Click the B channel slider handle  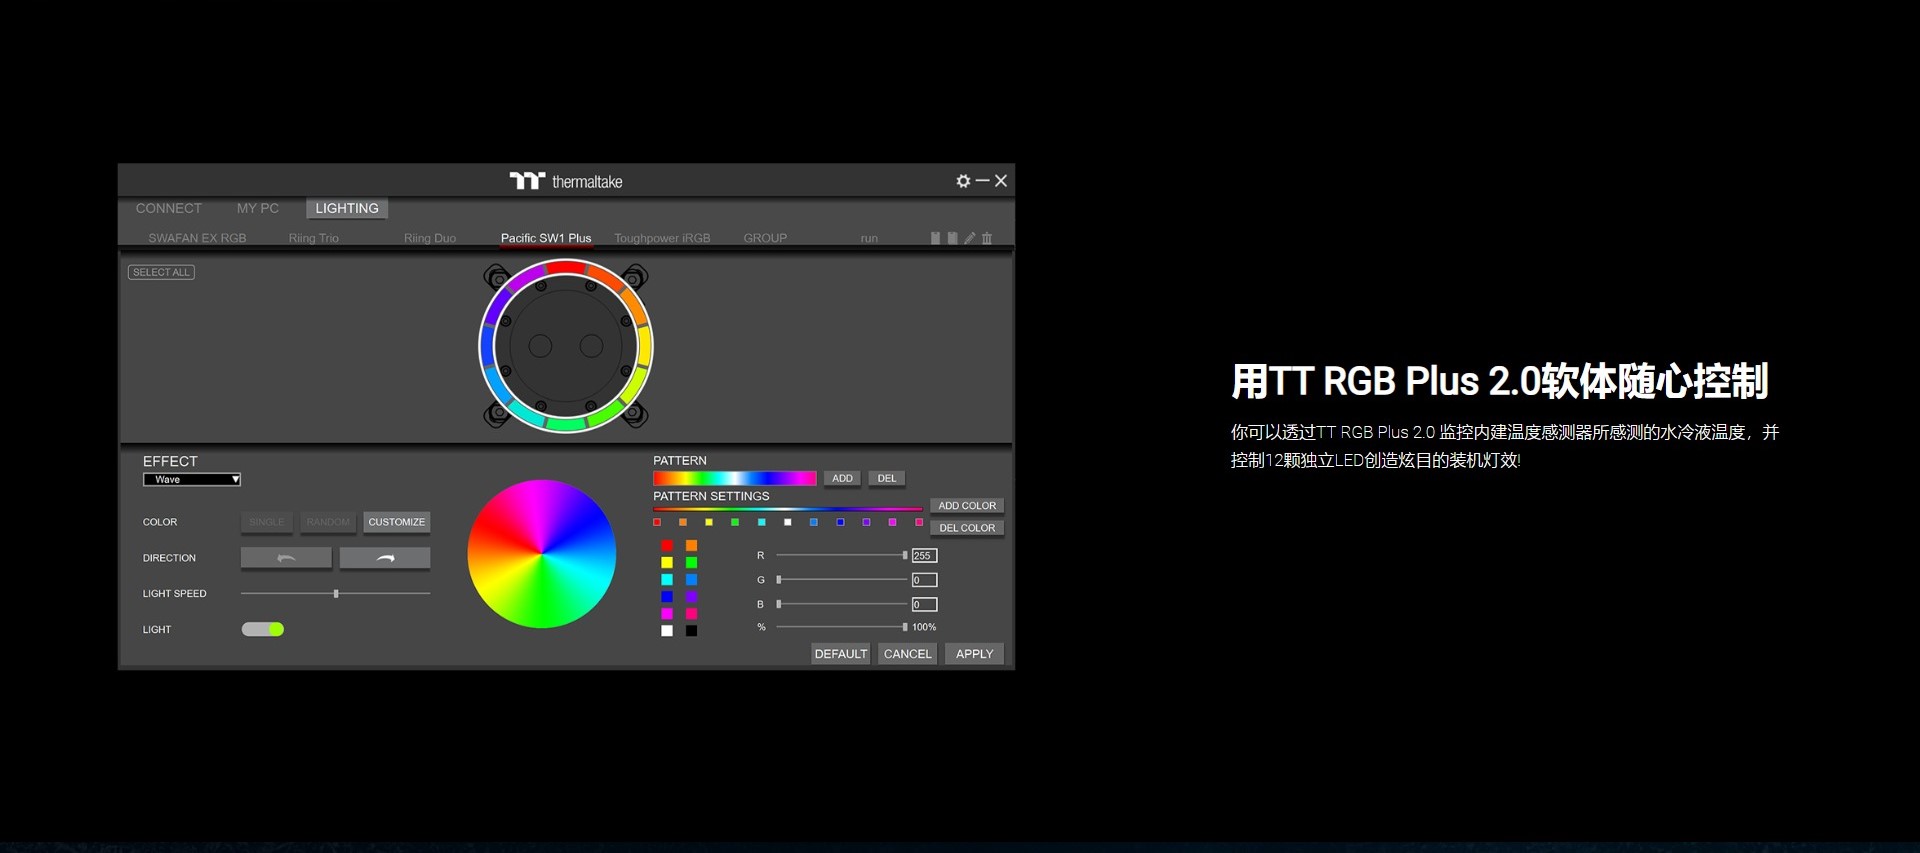[779, 604]
